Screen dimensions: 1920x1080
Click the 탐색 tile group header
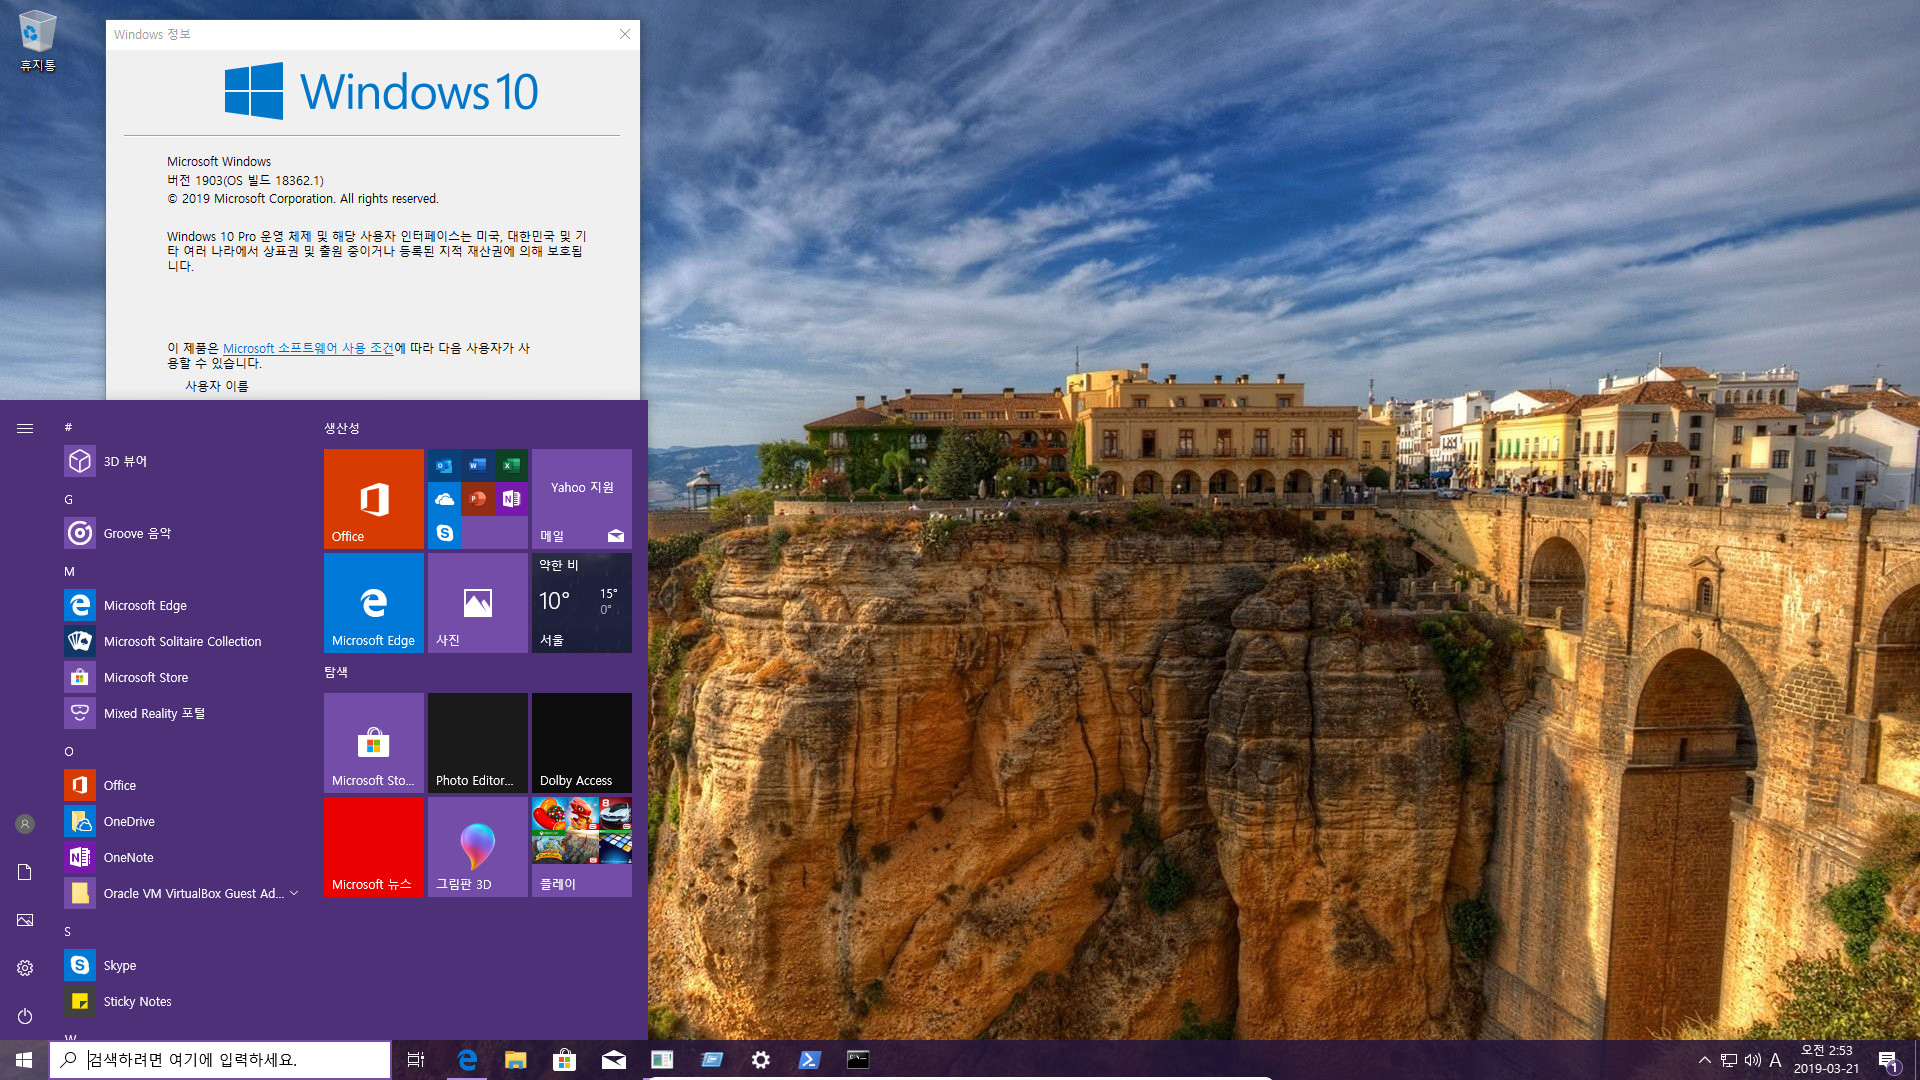tap(336, 672)
